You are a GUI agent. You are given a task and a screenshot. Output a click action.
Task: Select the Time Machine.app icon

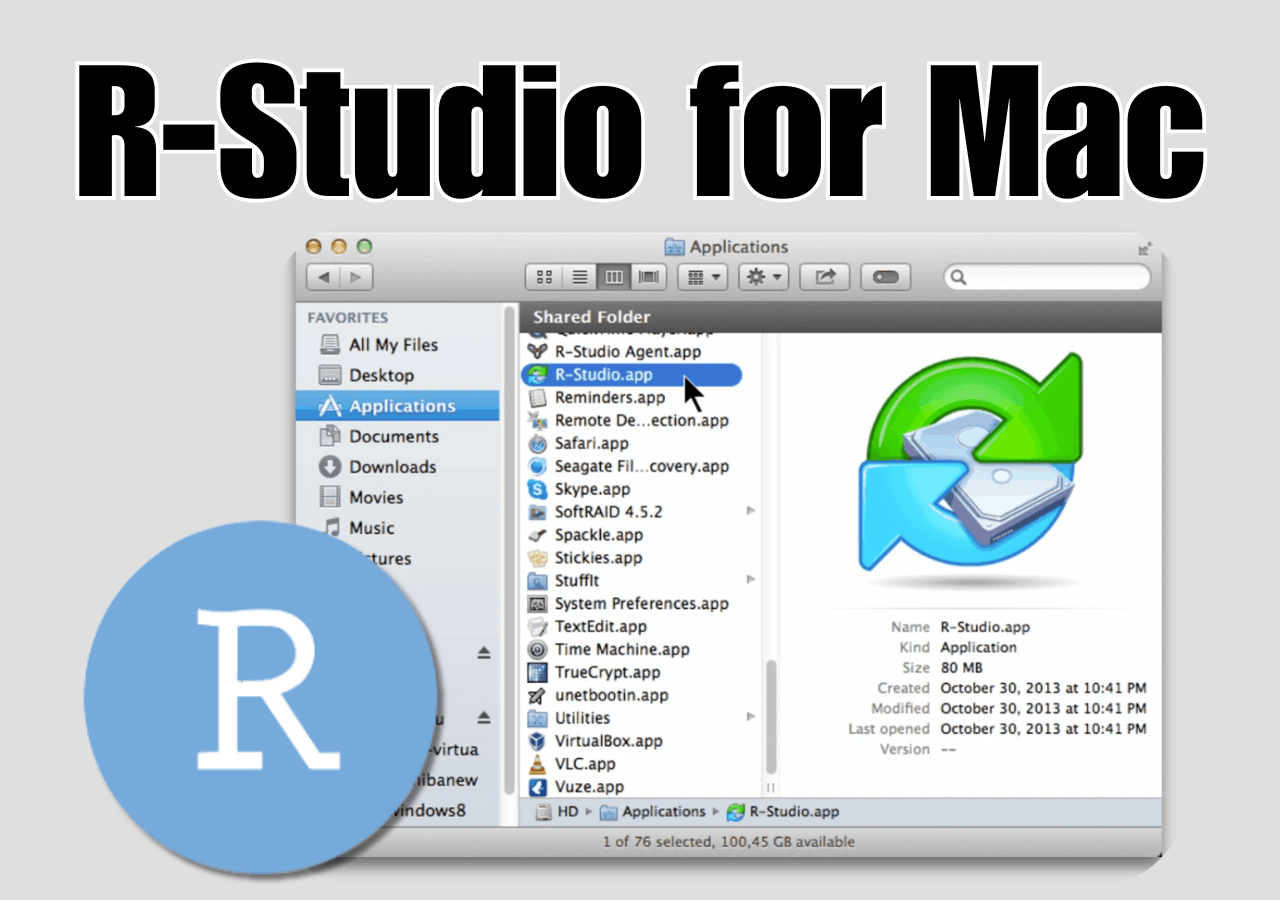[x=538, y=650]
